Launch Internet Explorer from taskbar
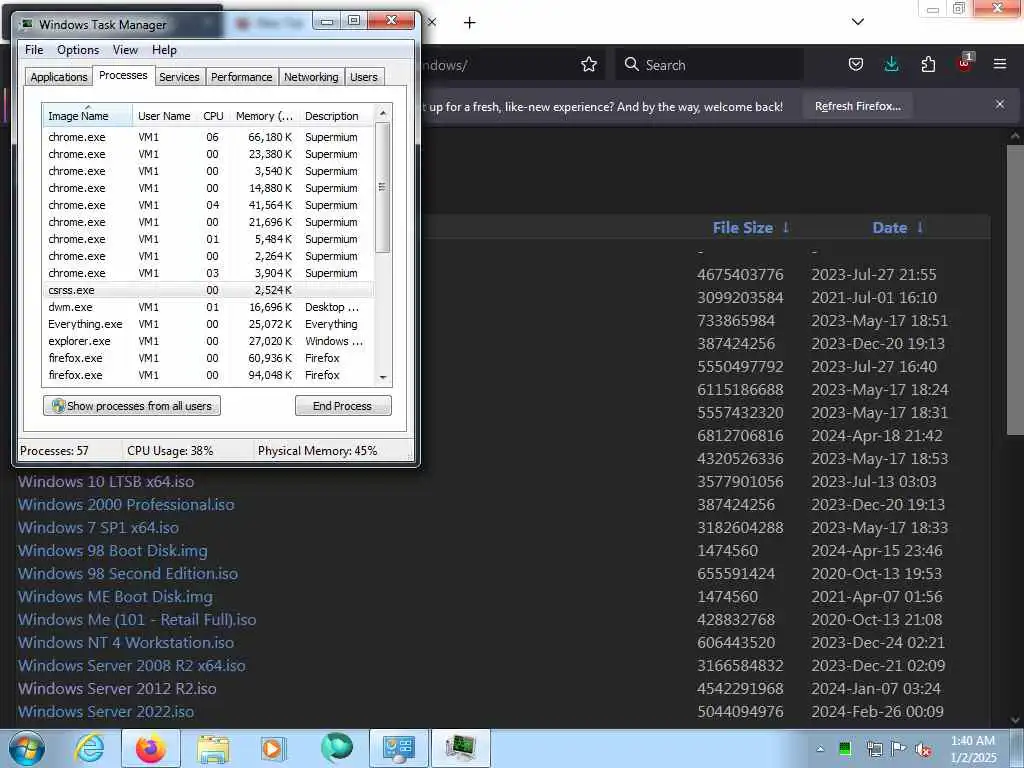1024x768 pixels. [89, 748]
